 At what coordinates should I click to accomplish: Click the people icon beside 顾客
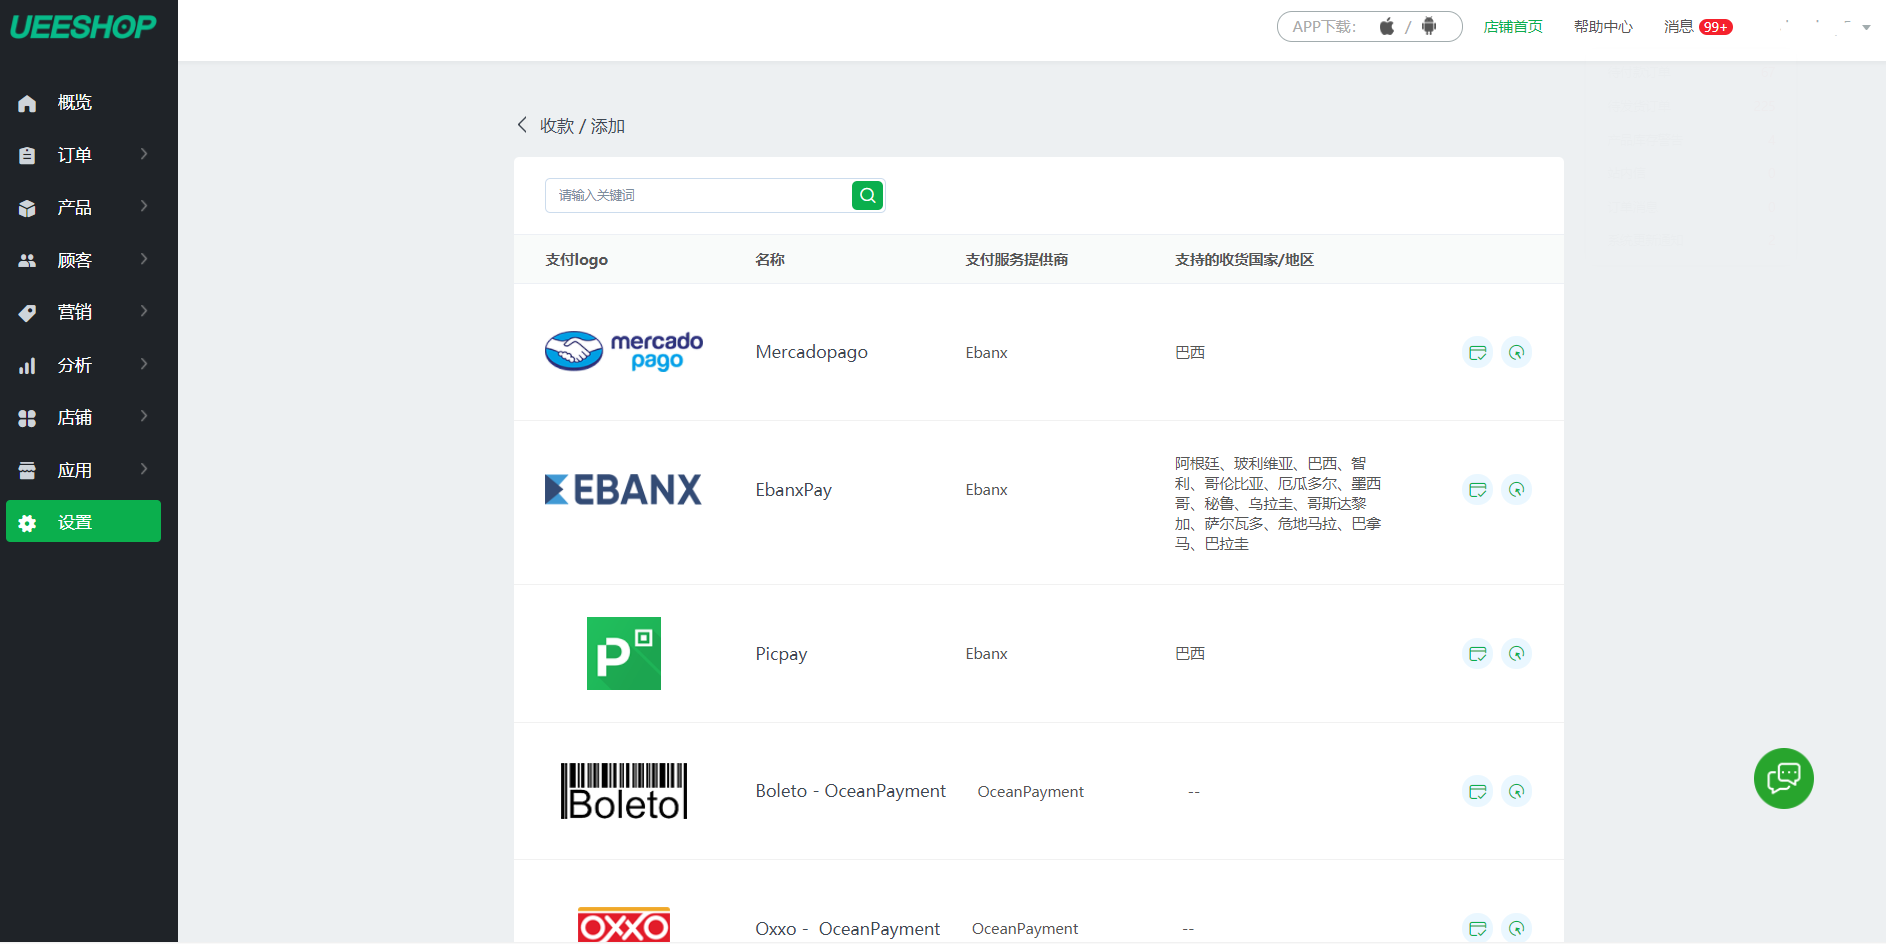click(x=27, y=260)
